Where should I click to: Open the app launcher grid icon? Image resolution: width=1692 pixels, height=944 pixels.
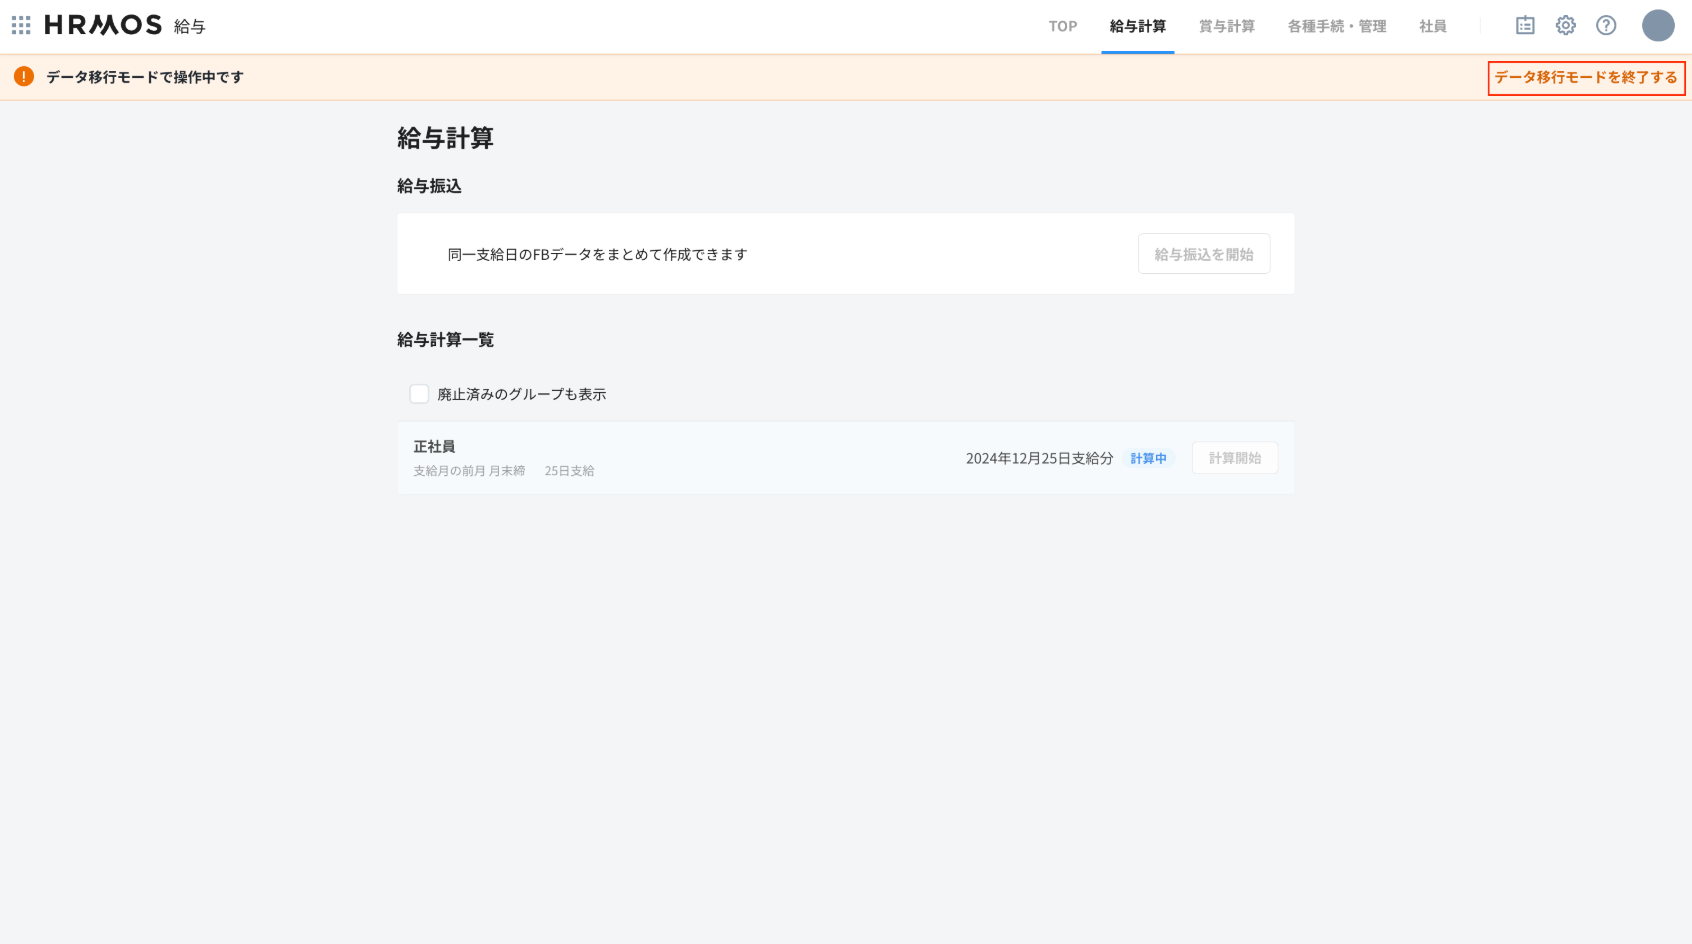(21, 25)
